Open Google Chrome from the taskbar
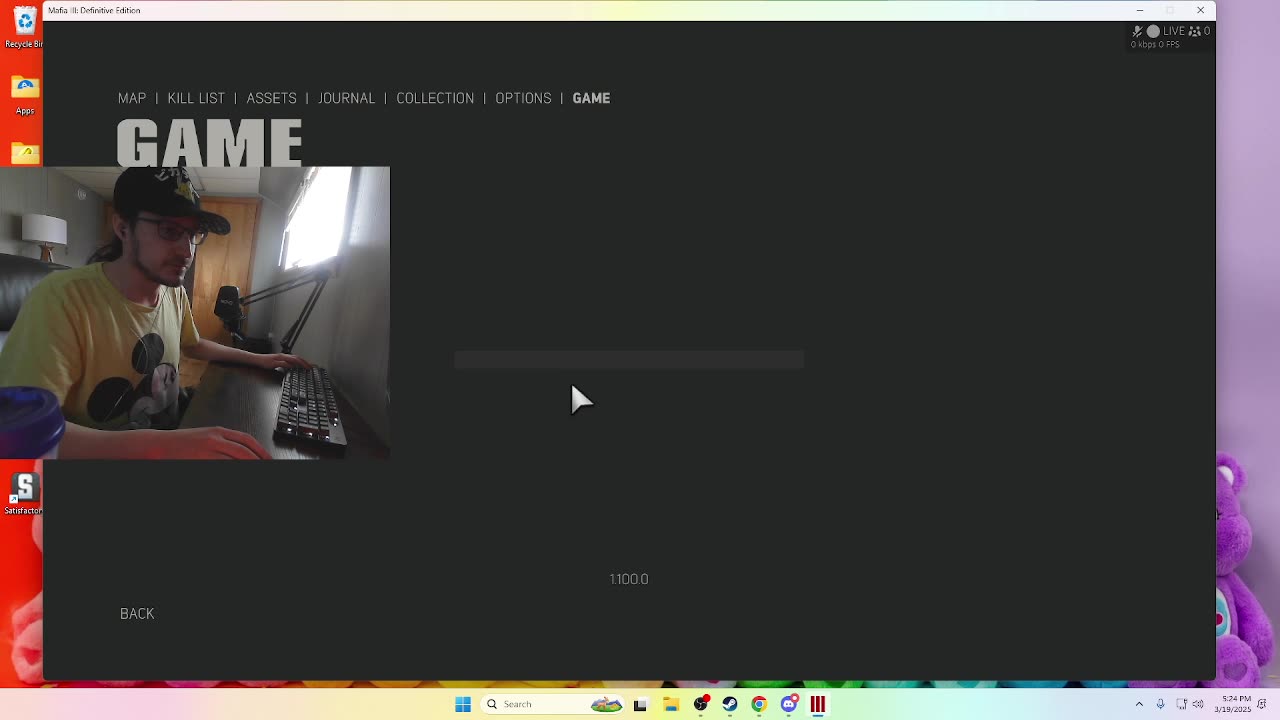The height and width of the screenshot is (720, 1280). 759,704
